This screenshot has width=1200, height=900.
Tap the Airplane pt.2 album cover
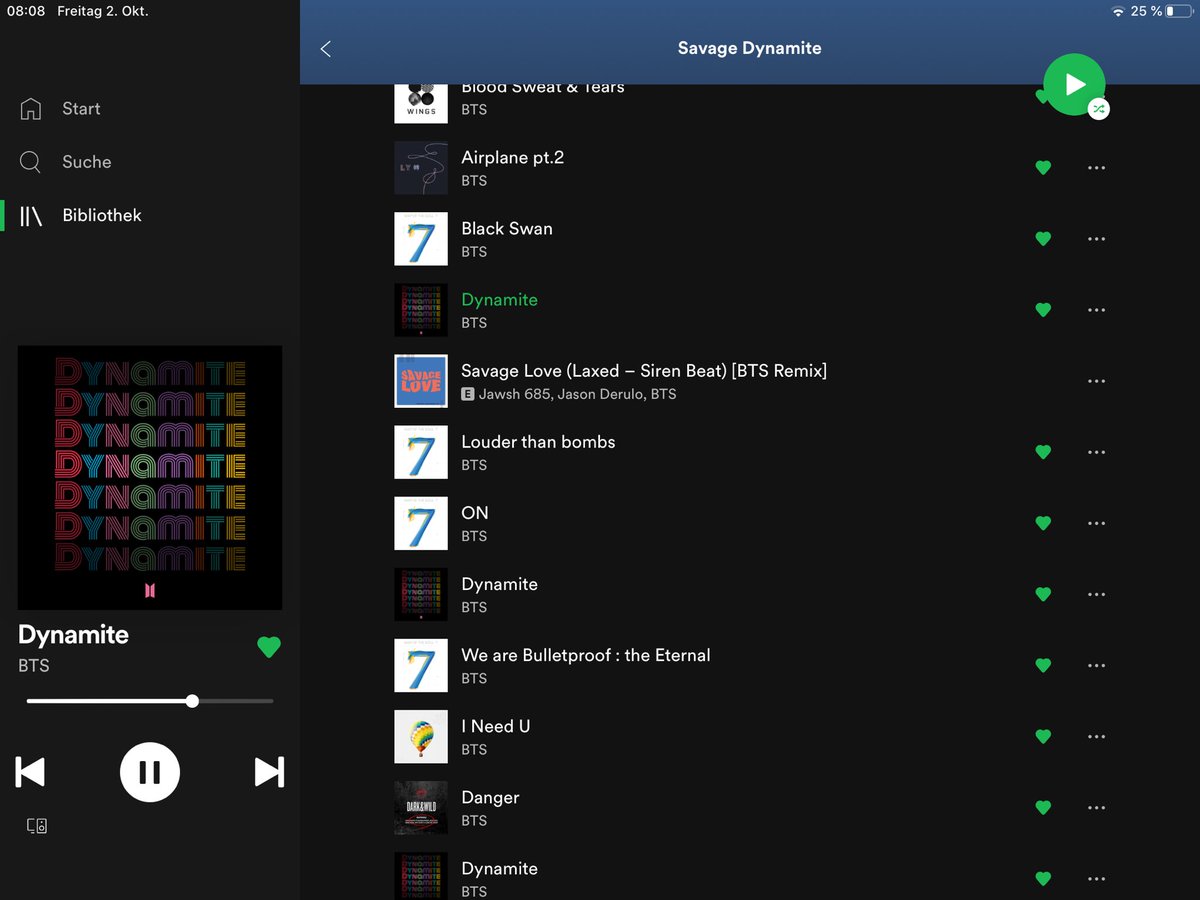421,168
